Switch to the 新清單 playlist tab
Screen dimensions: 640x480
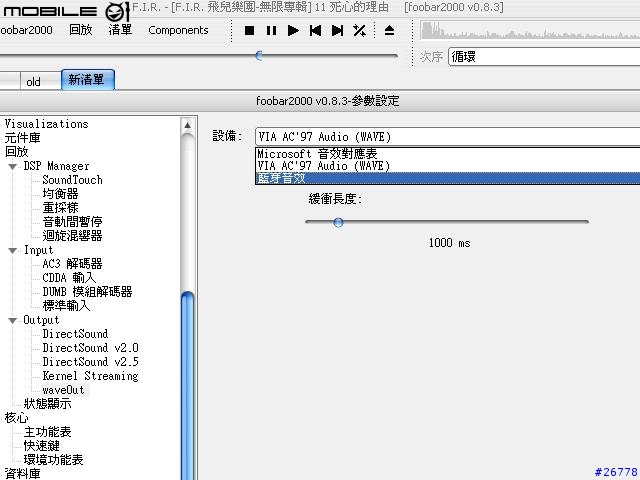tap(88, 80)
